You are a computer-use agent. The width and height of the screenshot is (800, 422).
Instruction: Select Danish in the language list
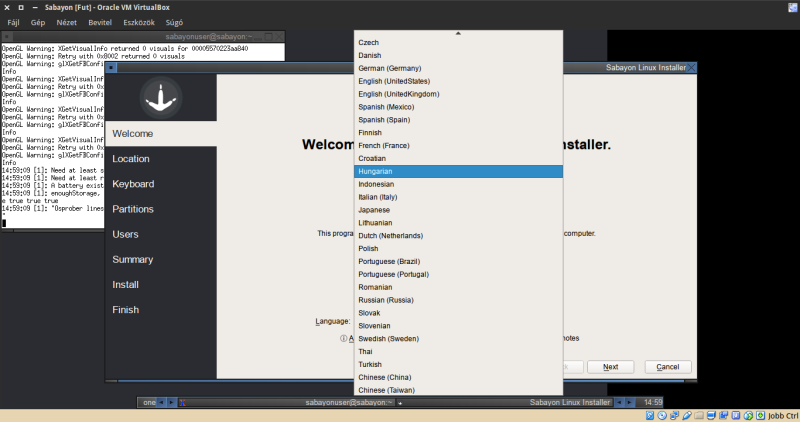(x=458, y=55)
